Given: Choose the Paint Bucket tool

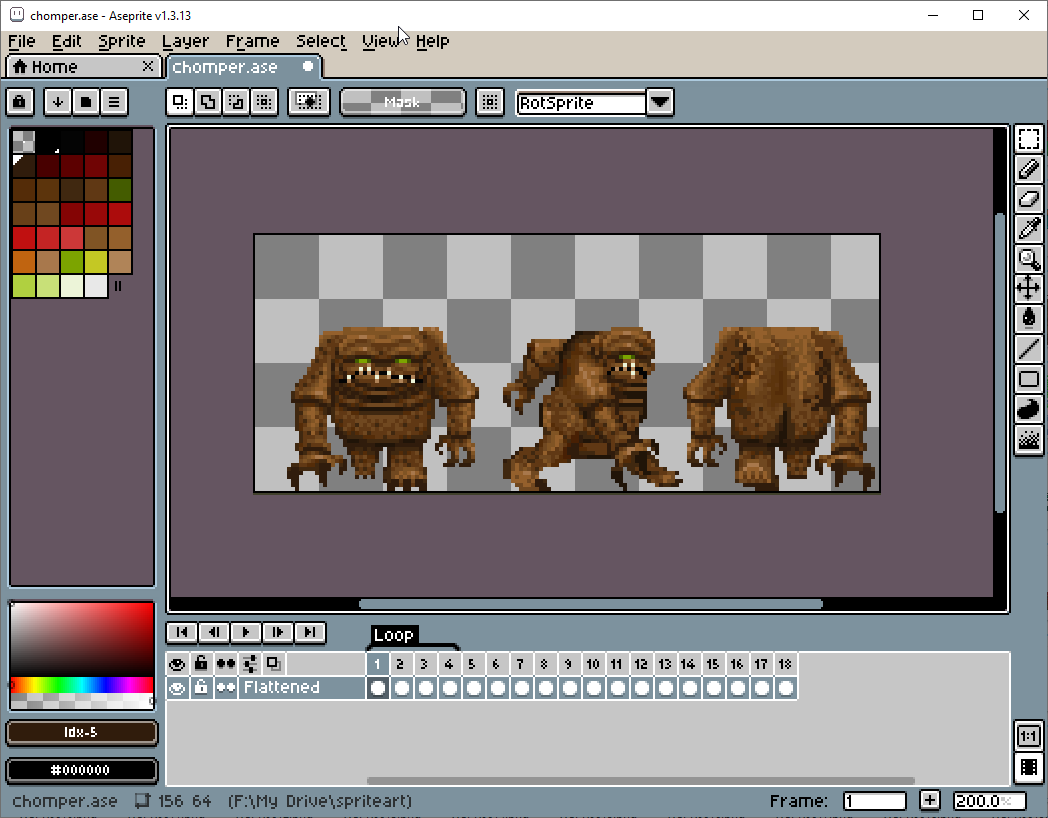Looking at the screenshot, I should 1029,319.
